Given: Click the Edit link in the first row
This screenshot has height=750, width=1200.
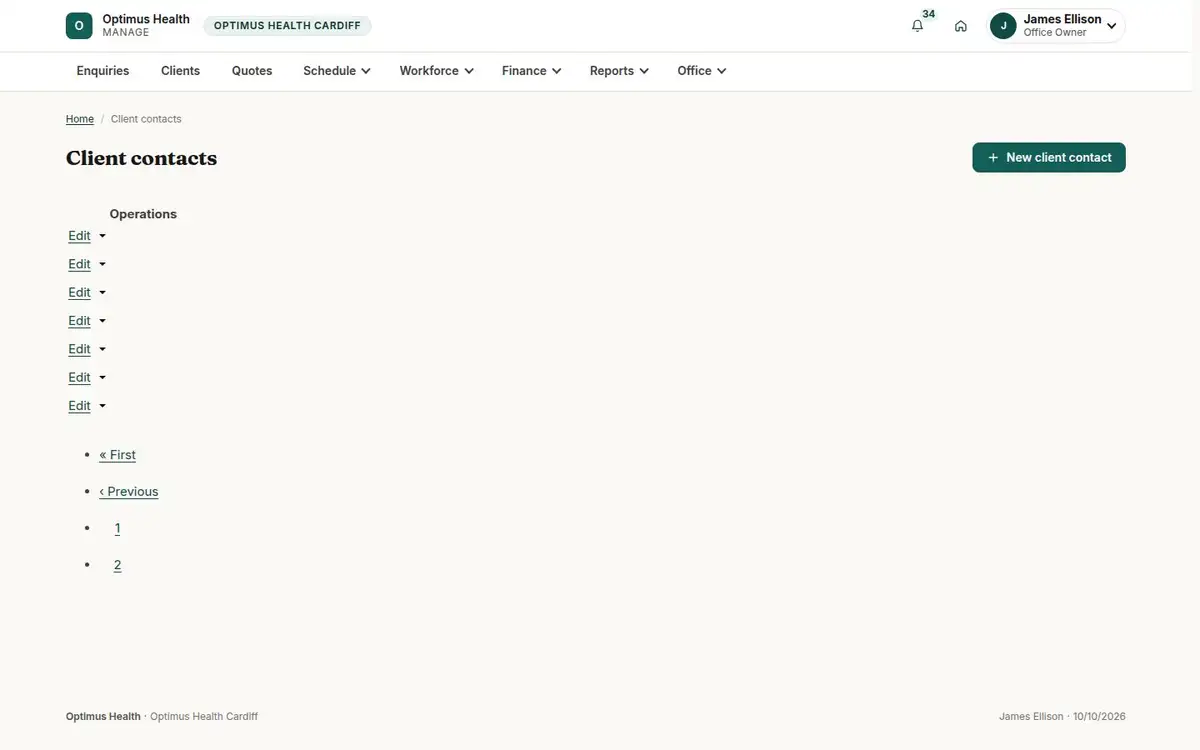Looking at the screenshot, I should pyautogui.click(x=79, y=236).
